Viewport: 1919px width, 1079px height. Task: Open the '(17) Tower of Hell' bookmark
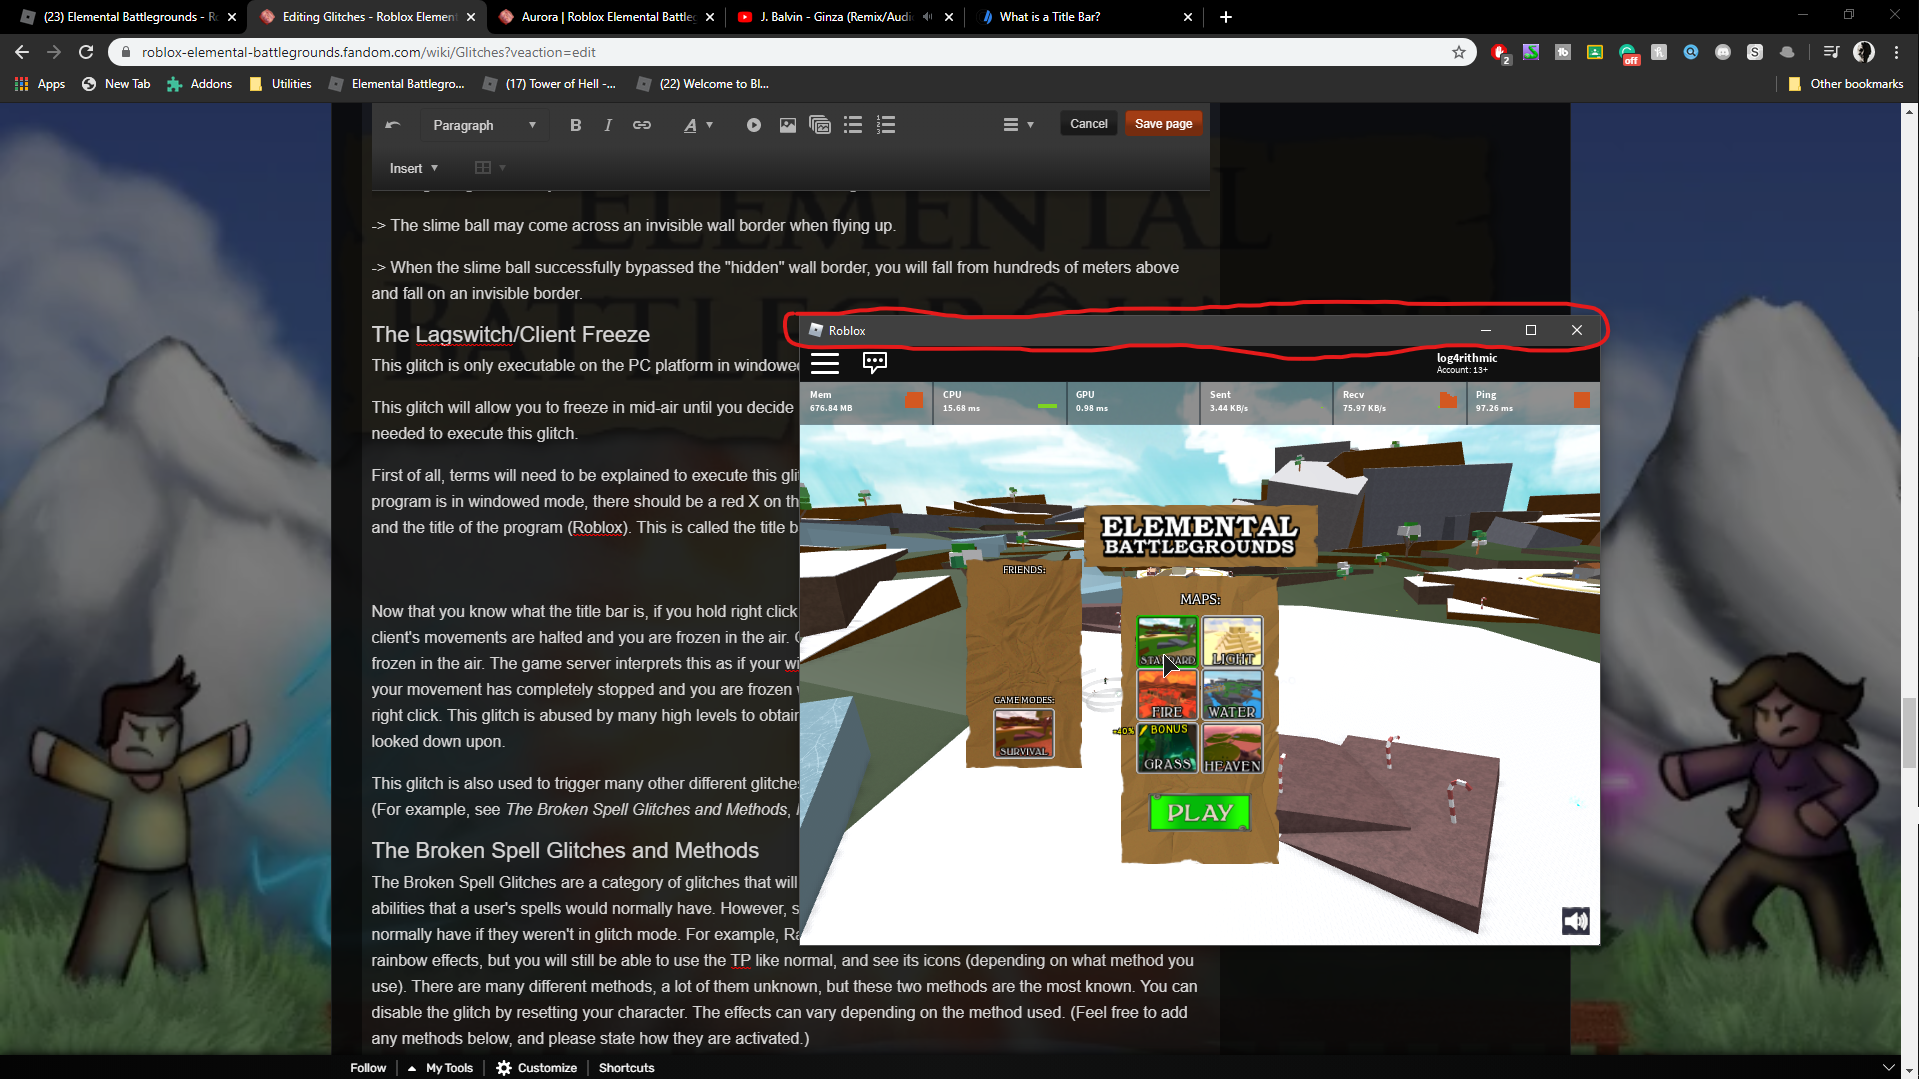pyautogui.click(x=549, y=84)
